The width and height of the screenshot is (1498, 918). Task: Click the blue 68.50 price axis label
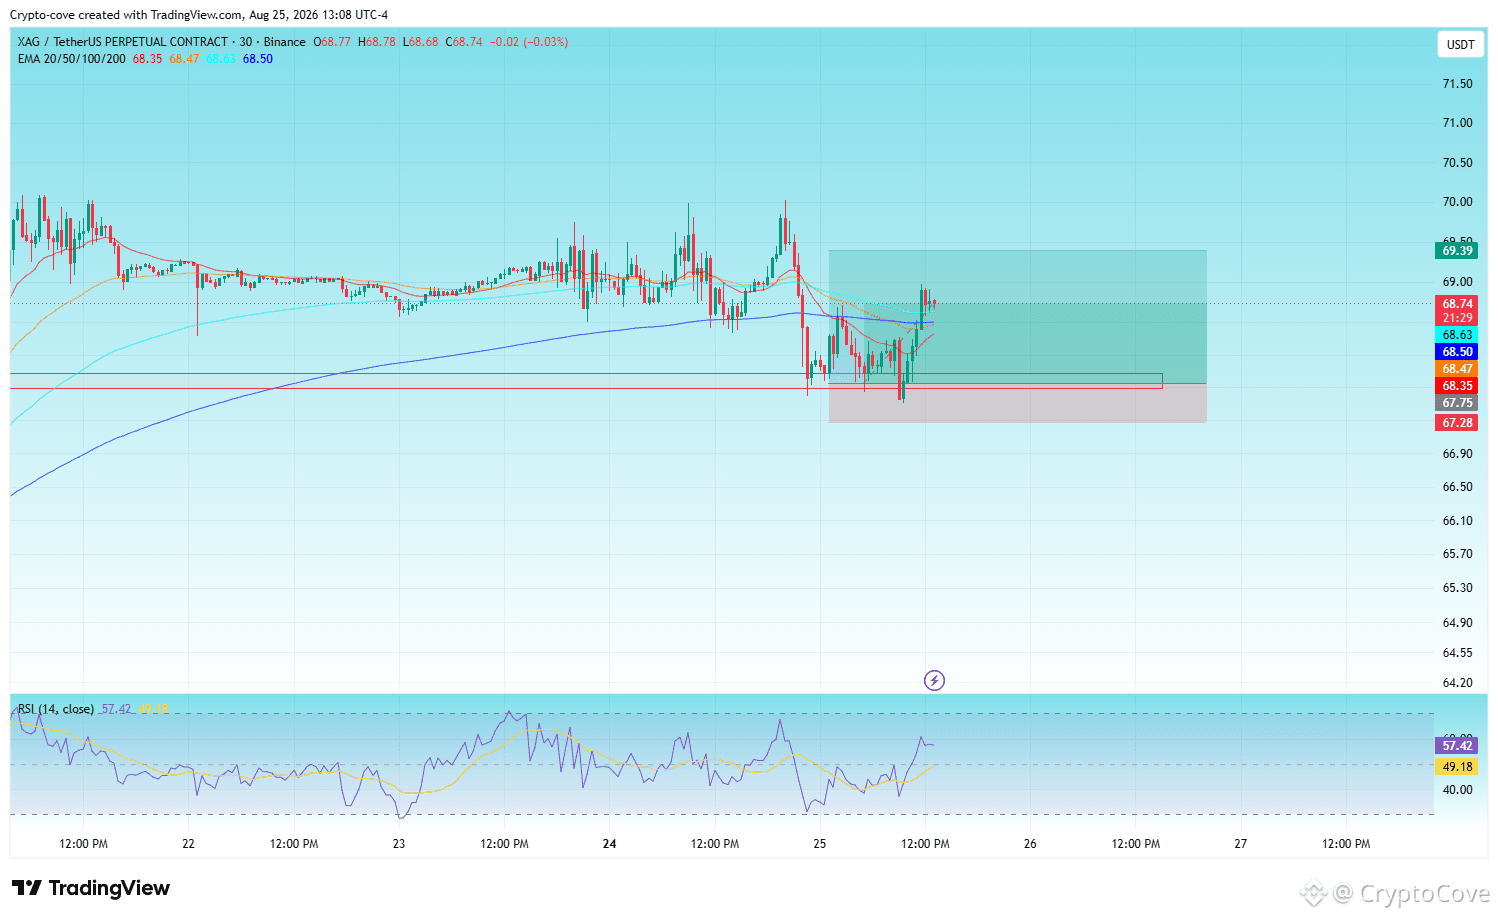coord(1457,352)
